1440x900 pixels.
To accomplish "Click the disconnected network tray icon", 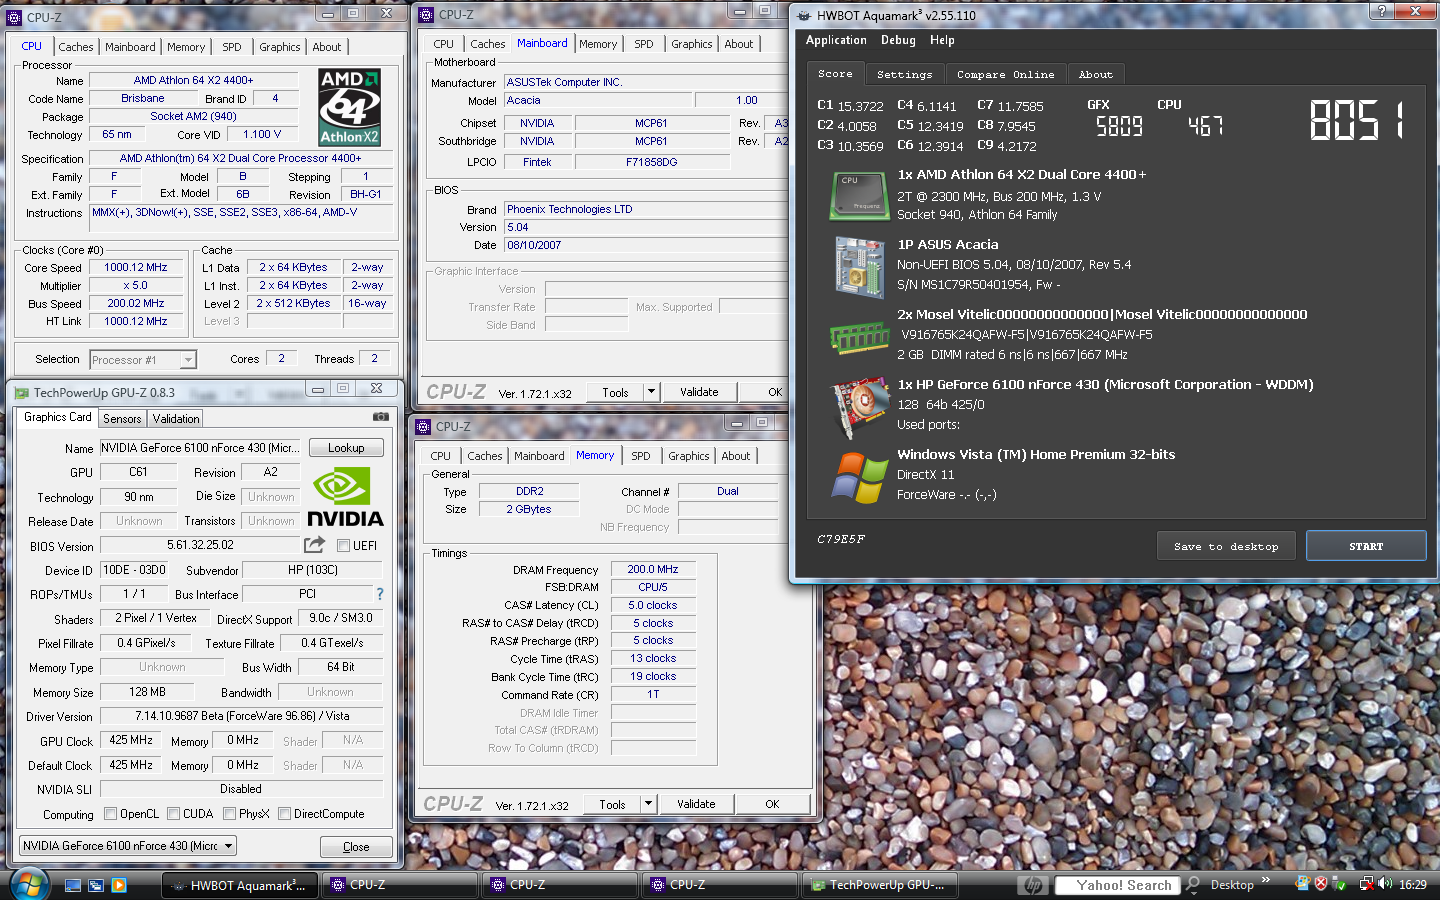I will click(1366, 884).
